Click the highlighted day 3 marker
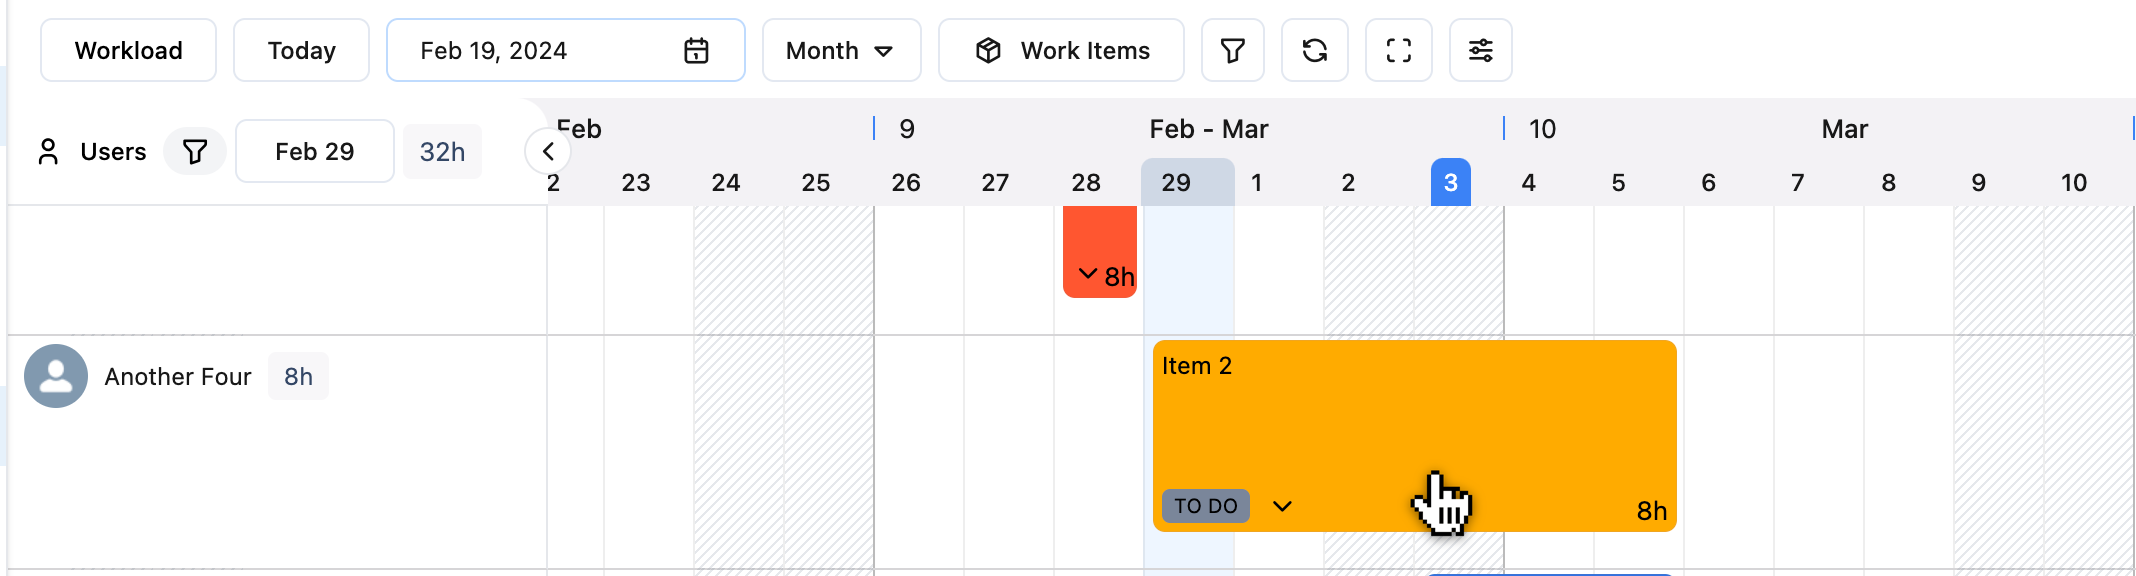 click(1450, 182)
